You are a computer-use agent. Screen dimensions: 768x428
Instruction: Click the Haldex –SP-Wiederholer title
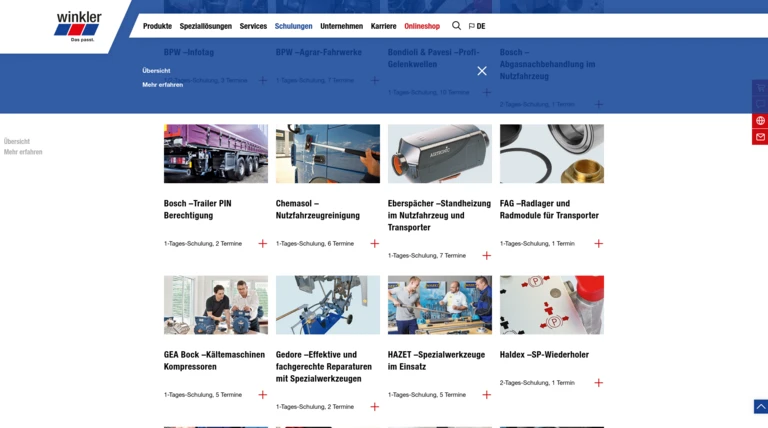tap(544, 355)
